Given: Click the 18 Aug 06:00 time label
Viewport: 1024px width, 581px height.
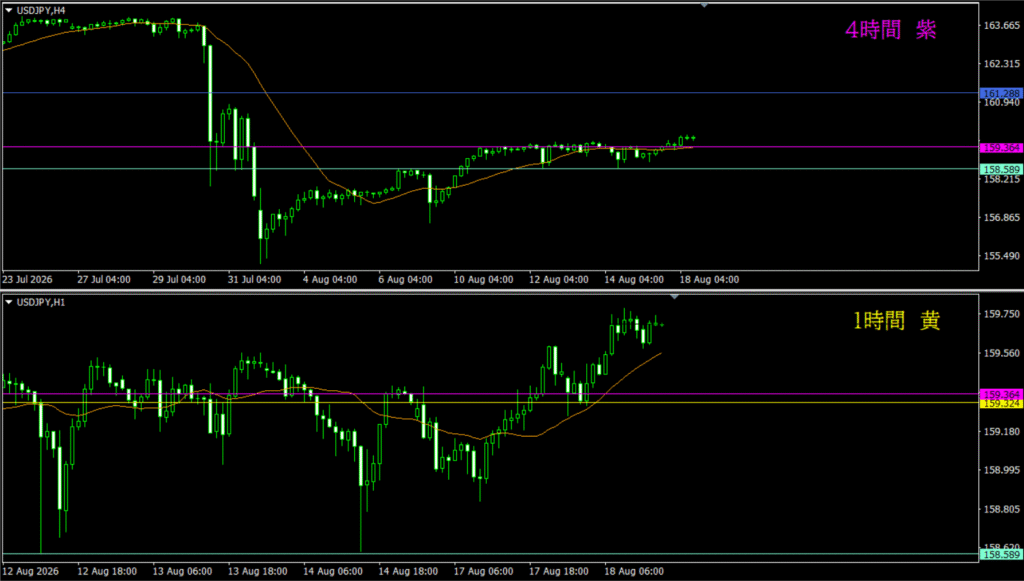Looking at the screenshot, I should click(x=634, y=571).
